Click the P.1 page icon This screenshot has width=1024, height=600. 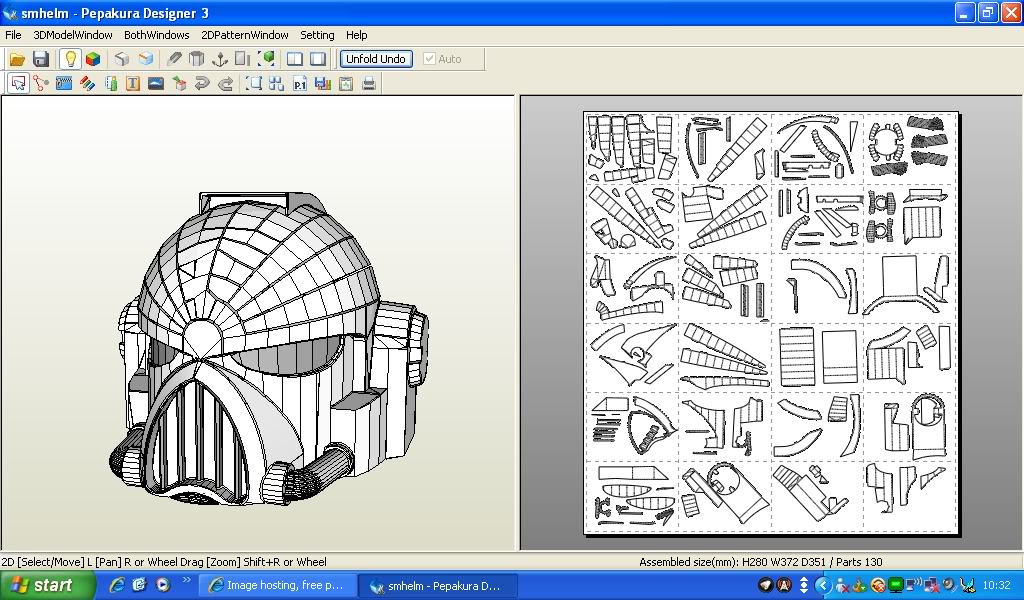click(x=300, y=84)
